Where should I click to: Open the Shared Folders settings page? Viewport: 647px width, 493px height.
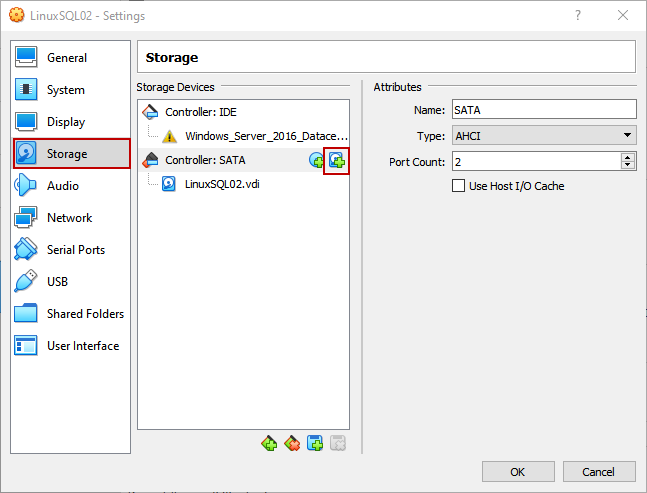(85, 314)
